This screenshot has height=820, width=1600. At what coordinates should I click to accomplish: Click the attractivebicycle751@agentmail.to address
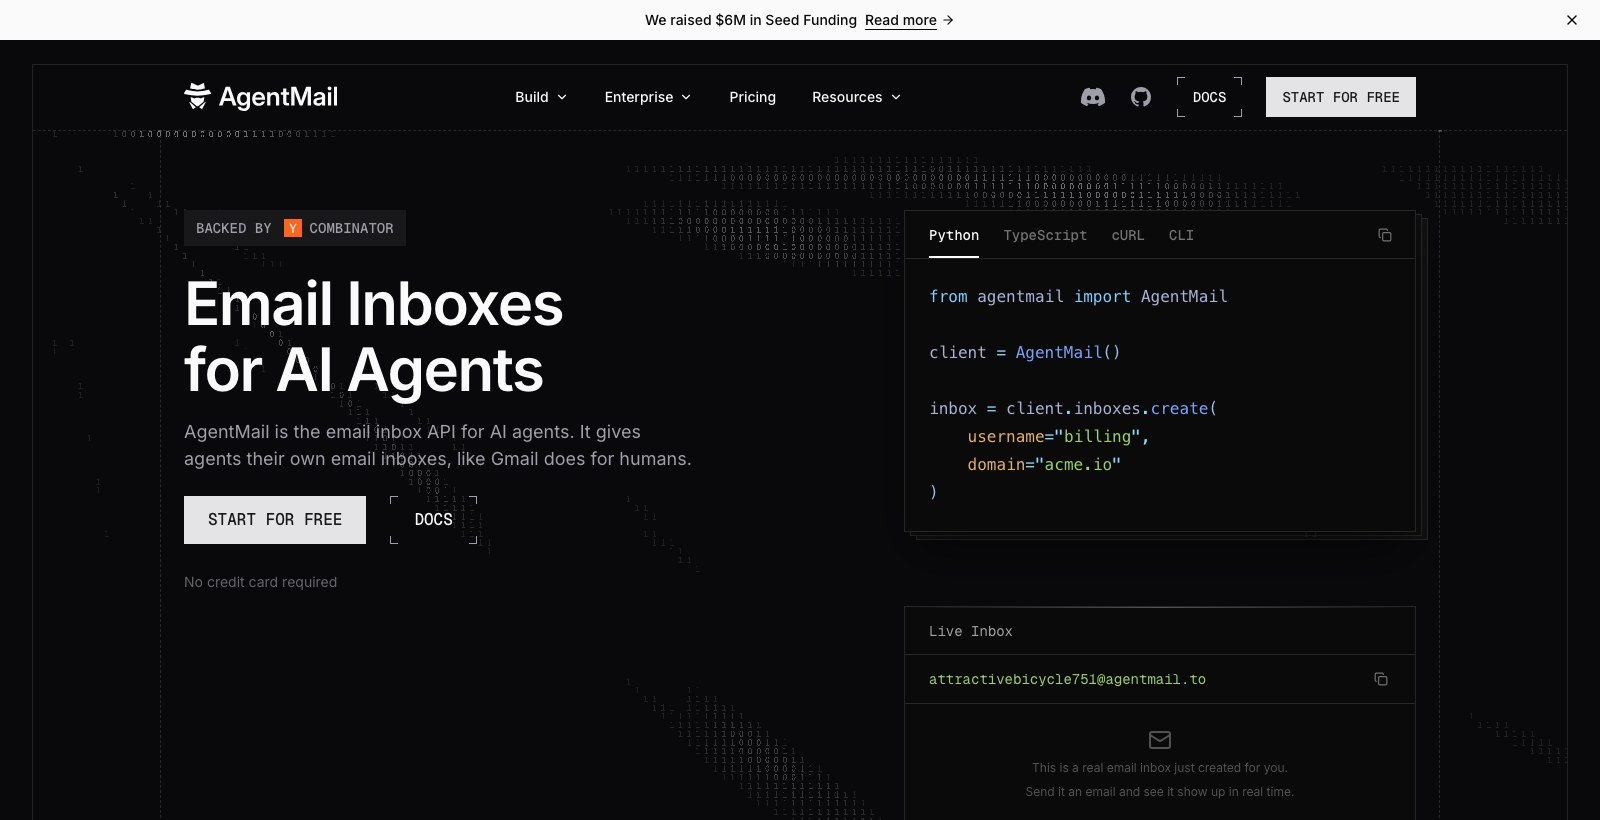coord(1067,679)
